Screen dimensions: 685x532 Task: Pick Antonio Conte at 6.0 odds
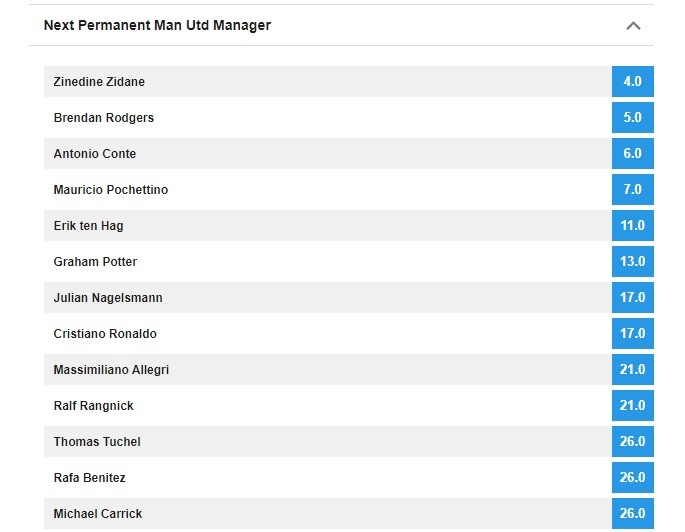[632, 154]
